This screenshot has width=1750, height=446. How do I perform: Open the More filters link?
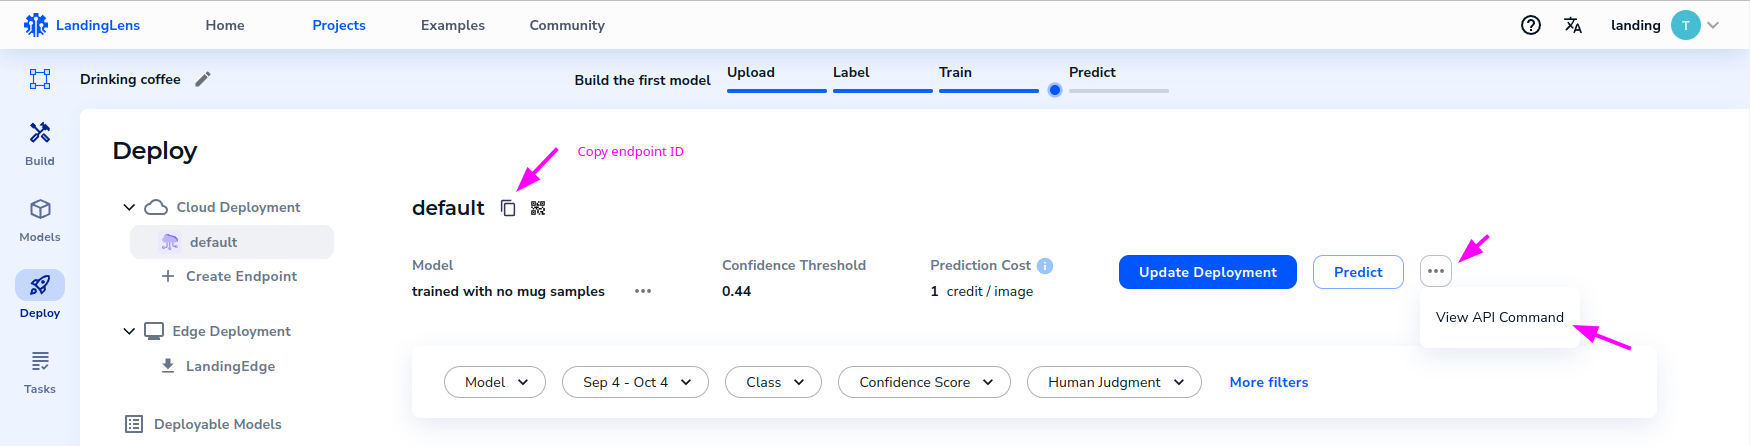pyautogui.click(x=1269, y=382)
